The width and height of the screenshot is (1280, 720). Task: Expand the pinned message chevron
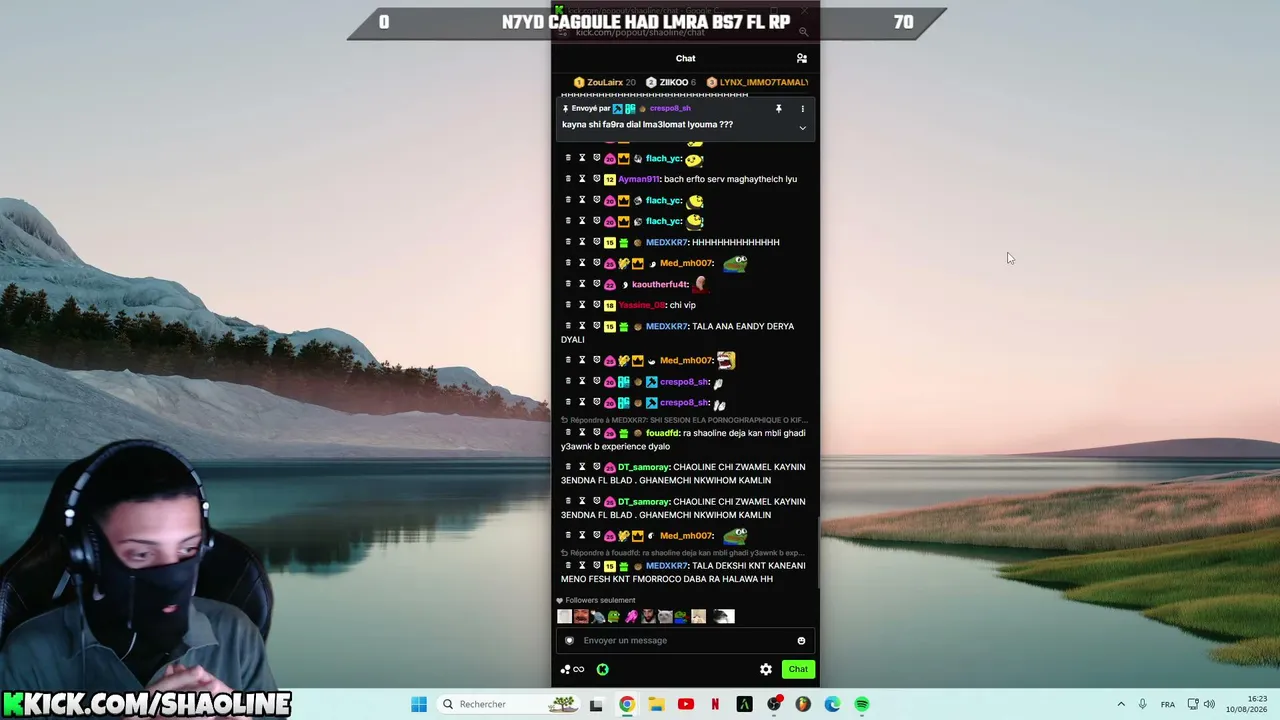click(x=802, y=128)
